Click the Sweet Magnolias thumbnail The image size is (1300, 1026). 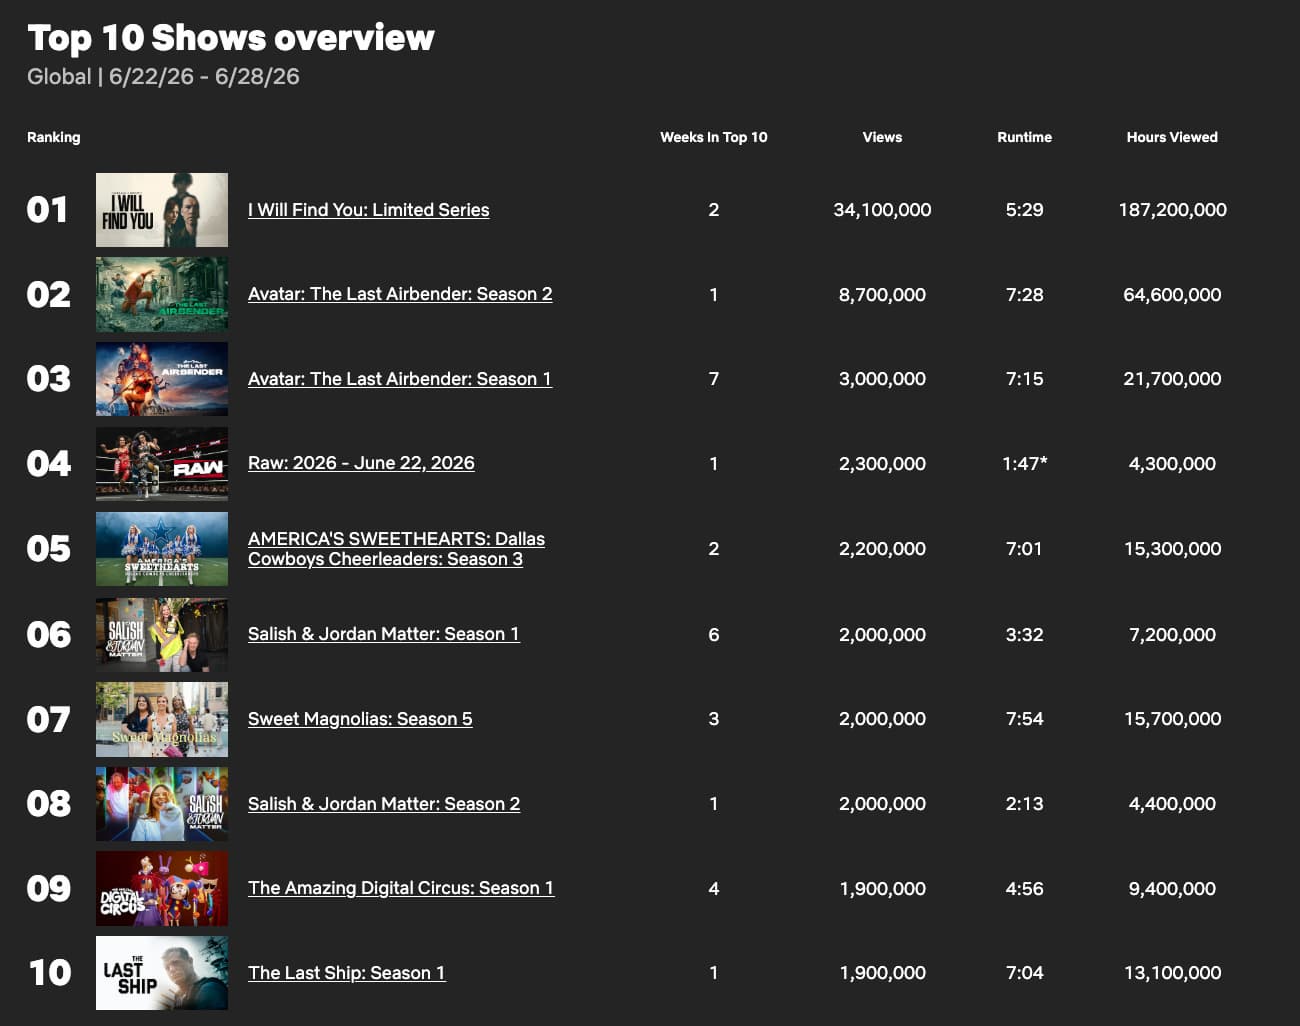click(x=162, y=719)
